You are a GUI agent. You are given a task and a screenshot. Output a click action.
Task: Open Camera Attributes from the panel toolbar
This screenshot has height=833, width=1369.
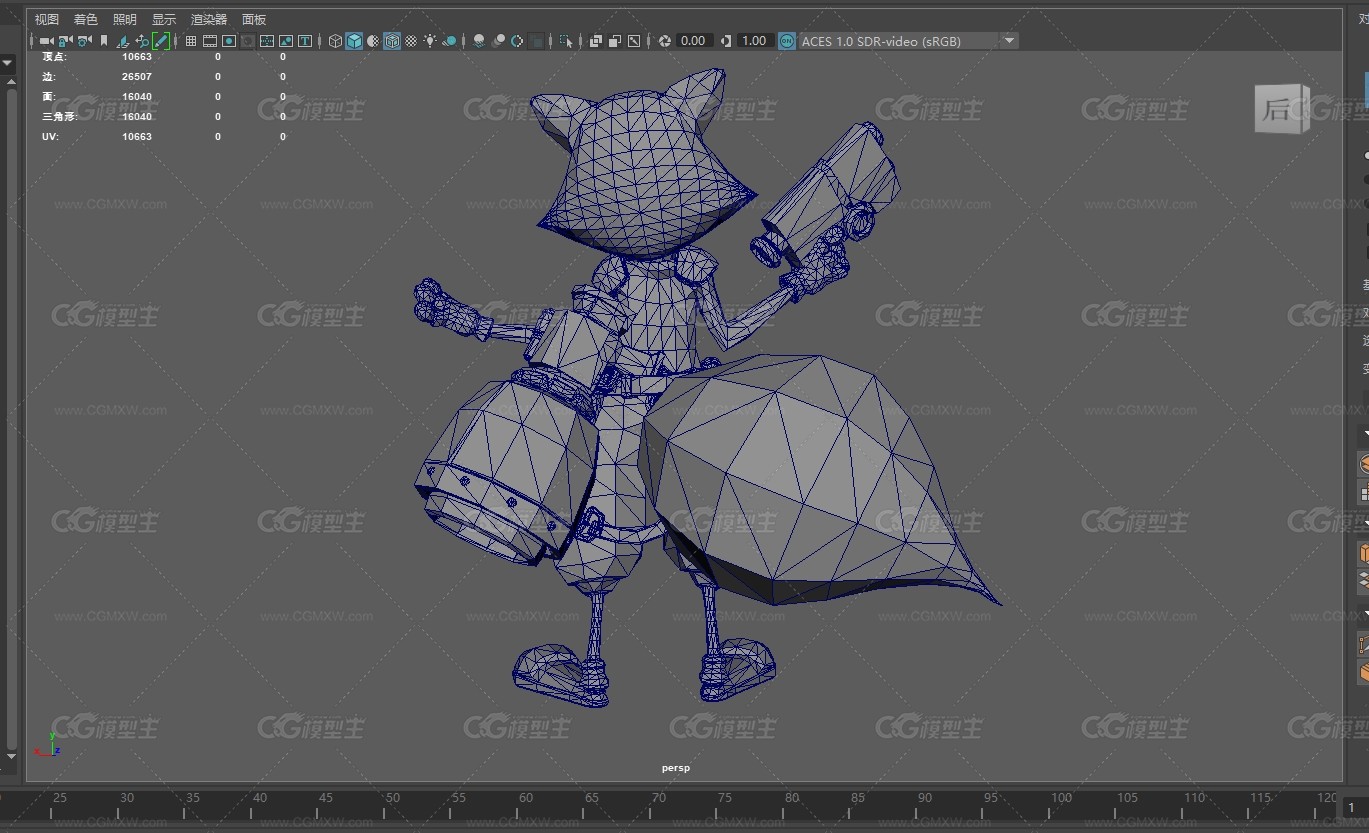[x=85, y=41]
